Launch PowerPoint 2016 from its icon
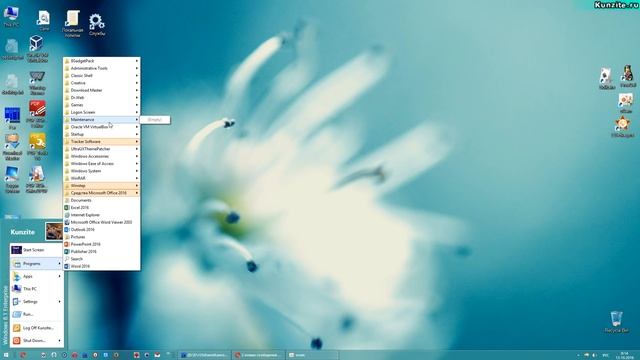This screenshot has height=360, width=640. coord(67,244)
